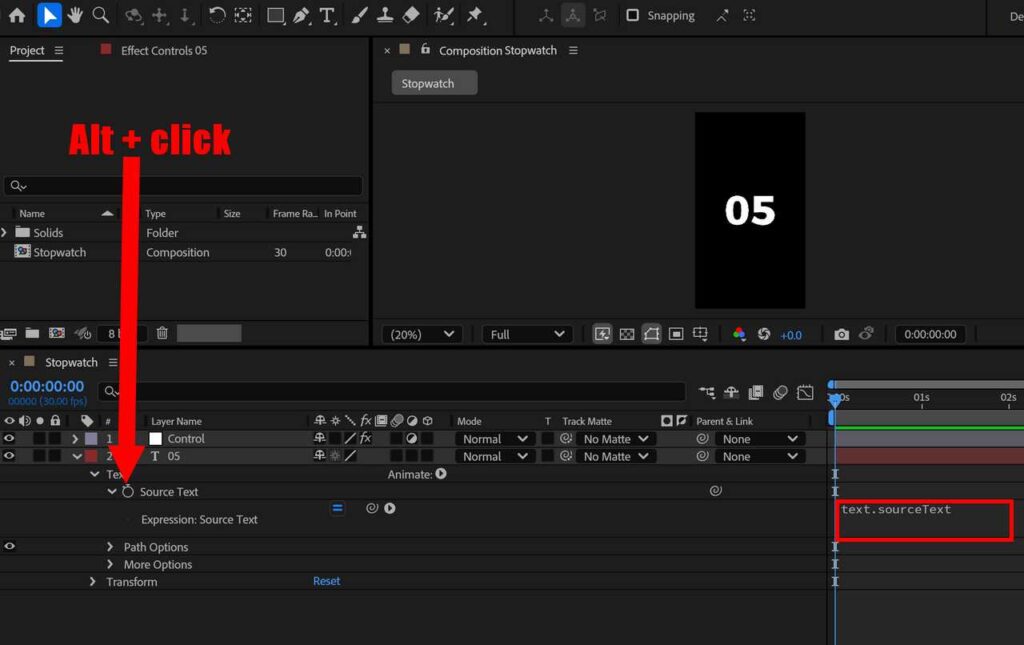
Task: Collapse the 05 layer properties
Action: pos(77,456)
